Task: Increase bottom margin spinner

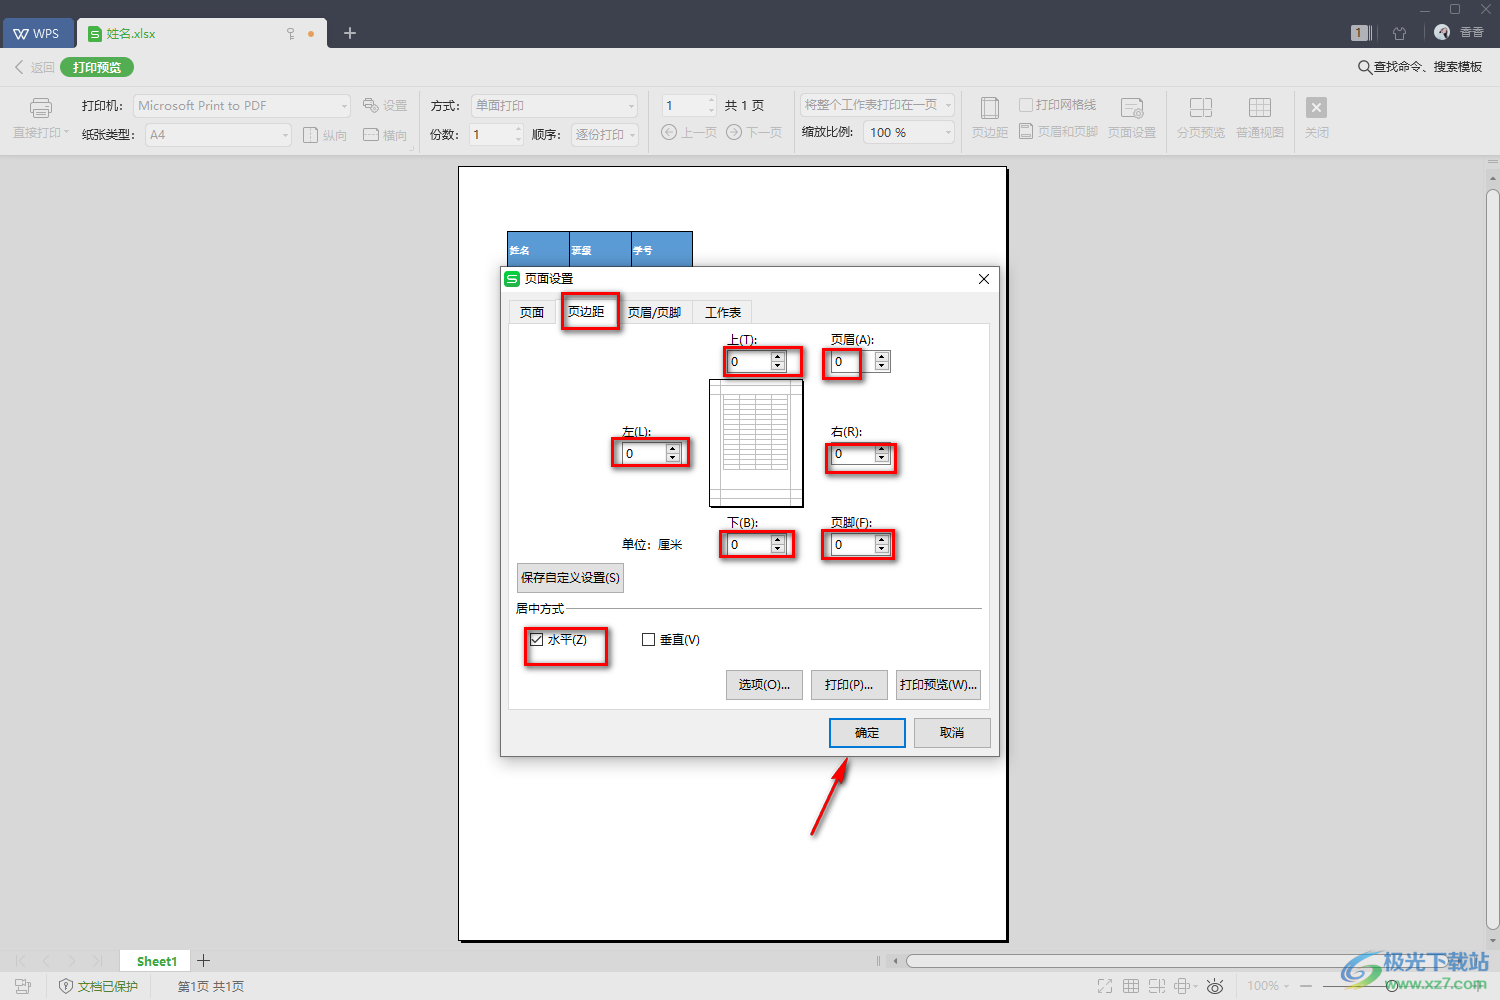Action: point(778,540)
